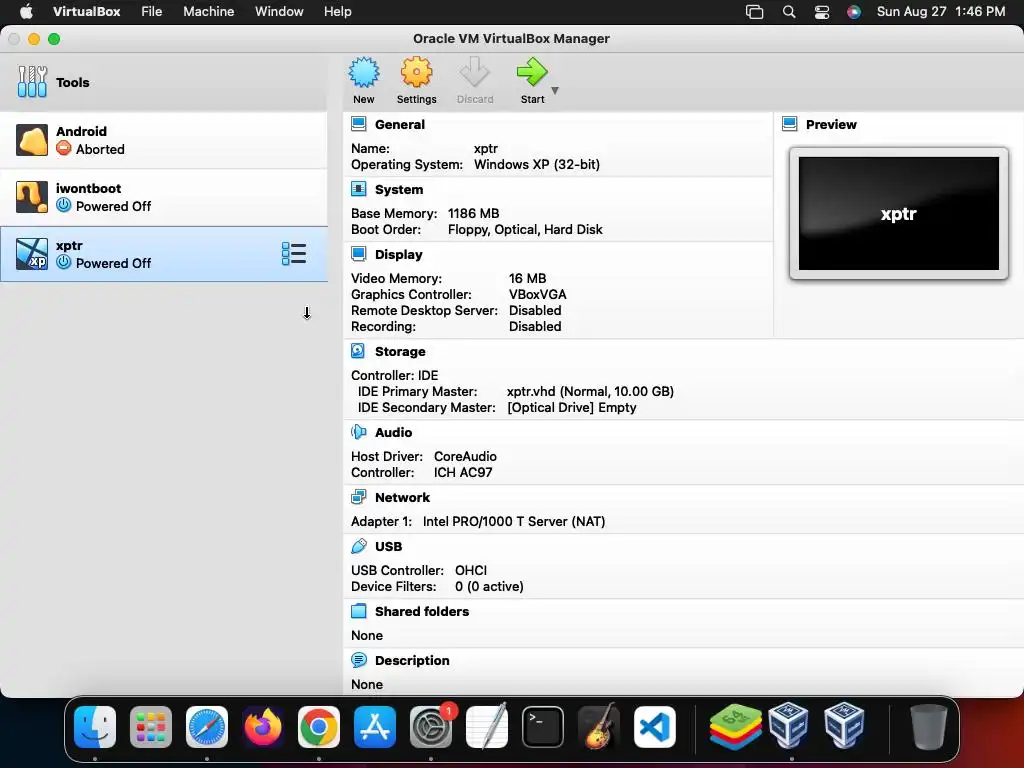This screenshot has width=1024, height=768.
Task: Click the 'OHCI' USB controller value
Action: [x=471, y=571]
